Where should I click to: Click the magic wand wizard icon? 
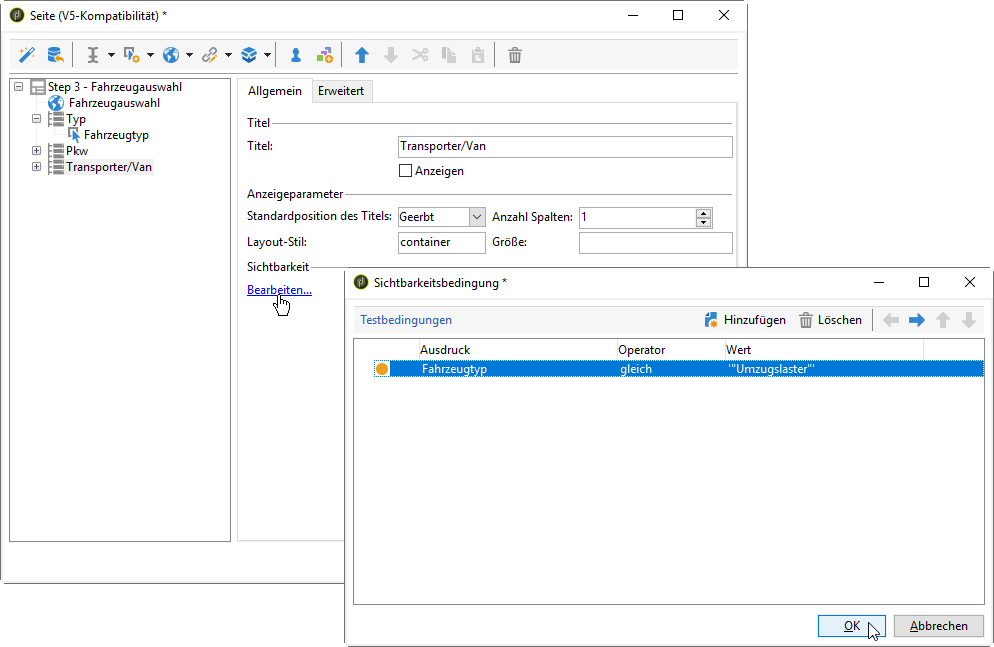point(27,55)
